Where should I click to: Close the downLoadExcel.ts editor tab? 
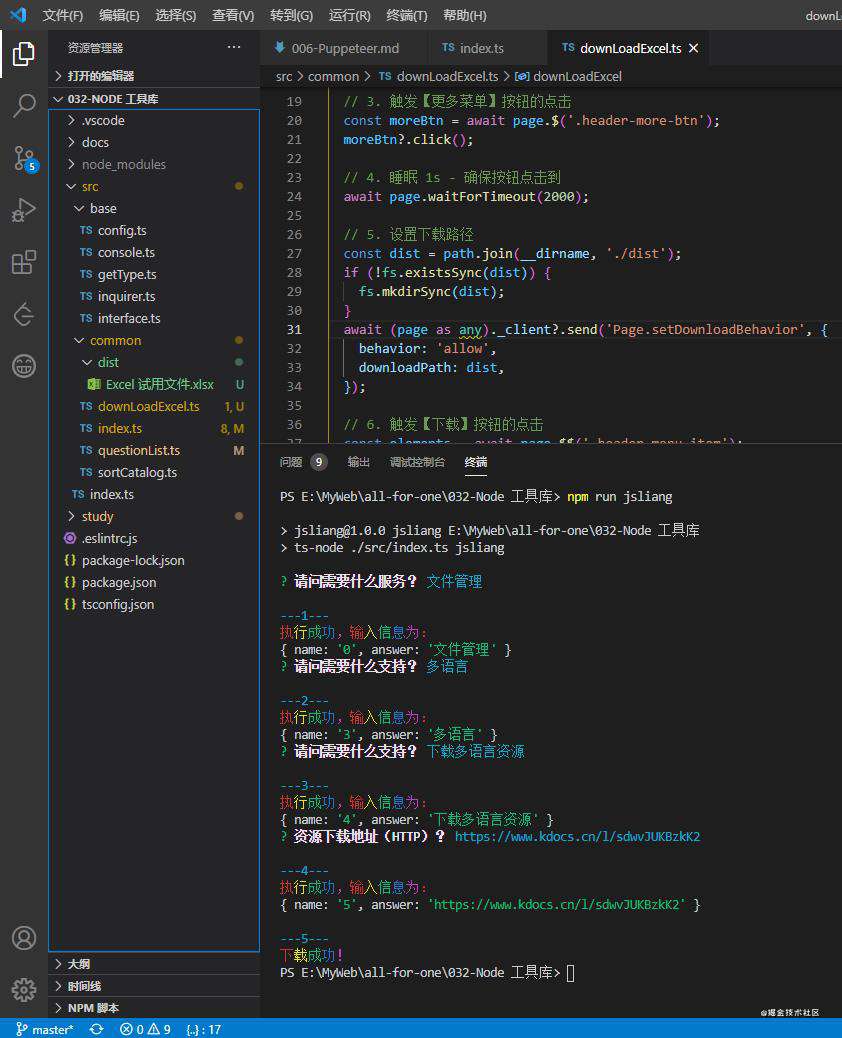click(x=693, y=48)
